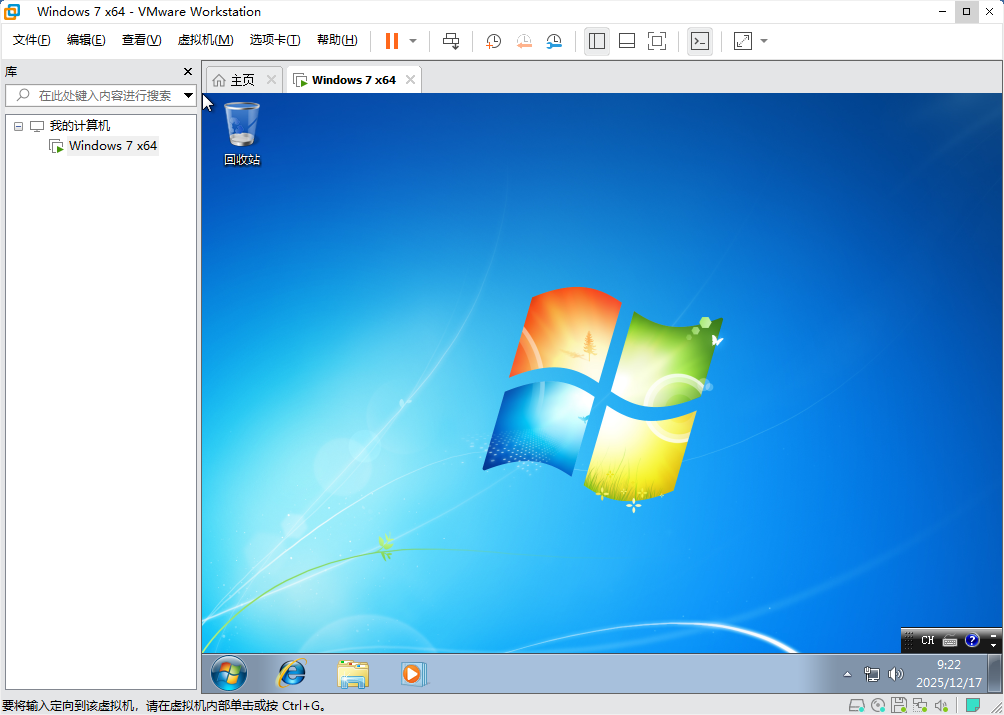Open the power options dropdown beside pause
This screenshot has width=1004, height=715.
tap(413, 41)
